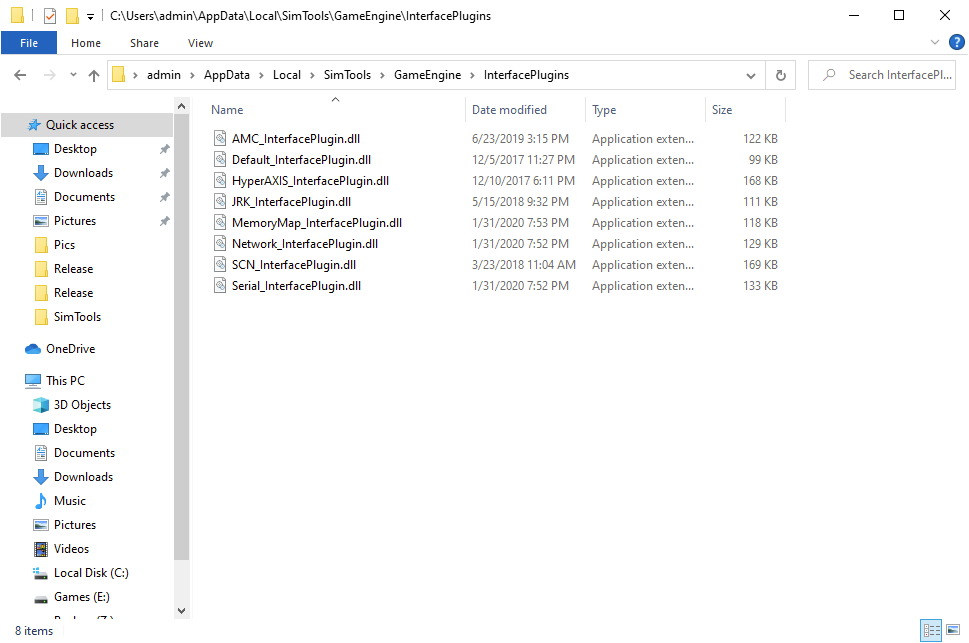The image size is (969, 643).
Task: Select the MemoryMap_InterfacePlugin.dll file icon
Action: [x=220, y=222]
